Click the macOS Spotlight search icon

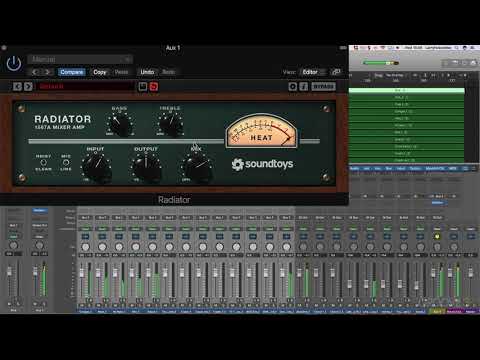pyautogui.click(x=458, y=48)
